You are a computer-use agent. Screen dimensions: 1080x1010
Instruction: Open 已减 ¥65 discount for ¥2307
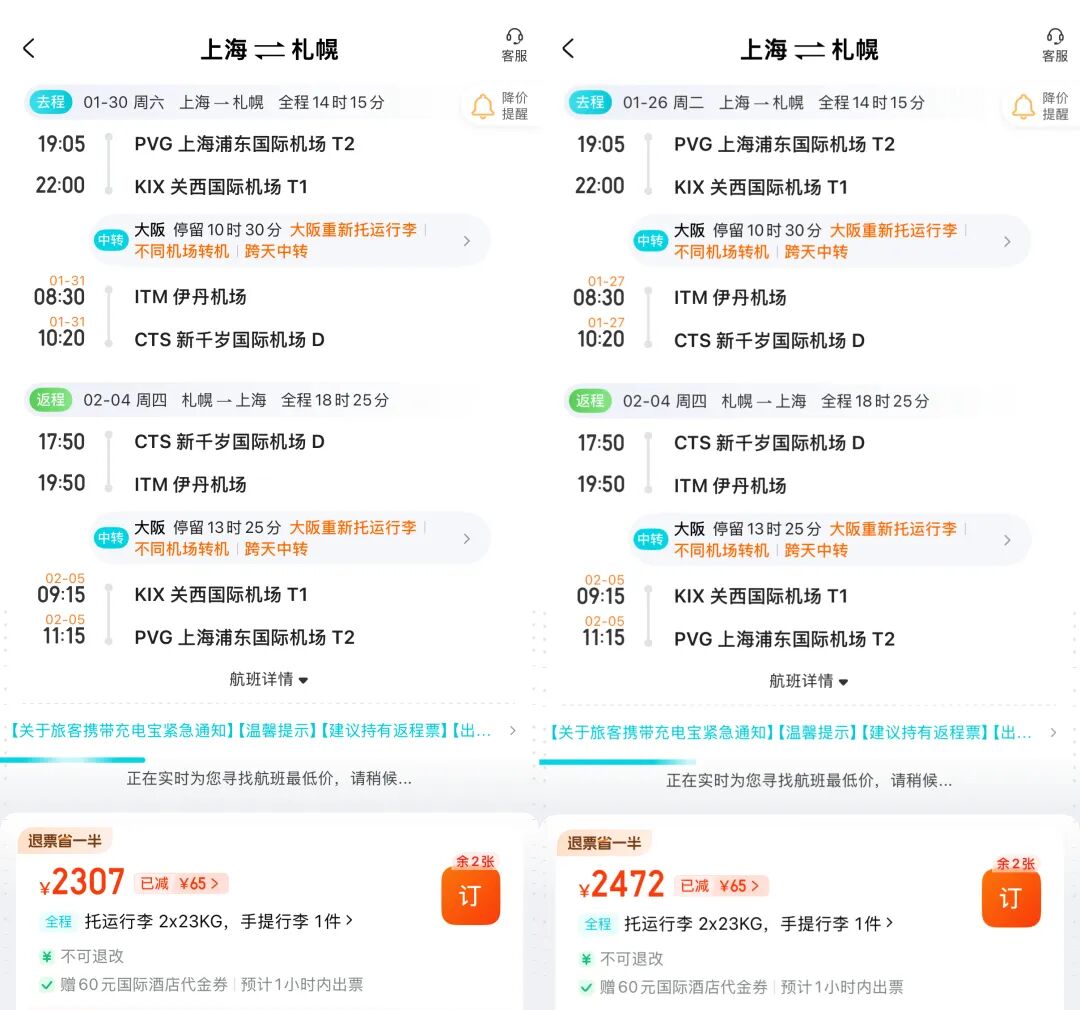click(x=180, y=883)
